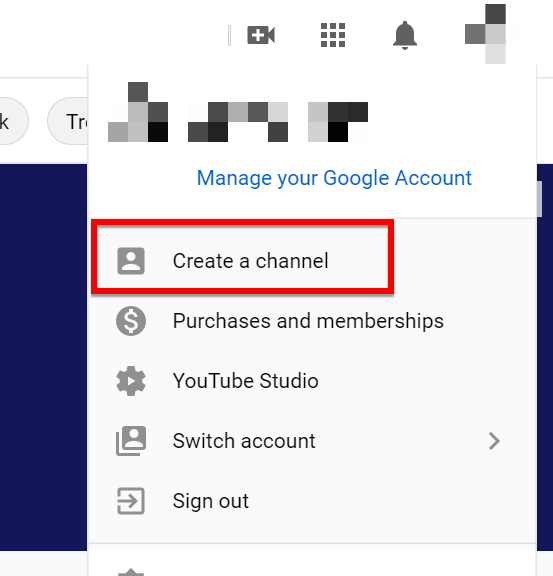Click the pixelated account avatar in header
553x576 pixels.
(485, 34)
